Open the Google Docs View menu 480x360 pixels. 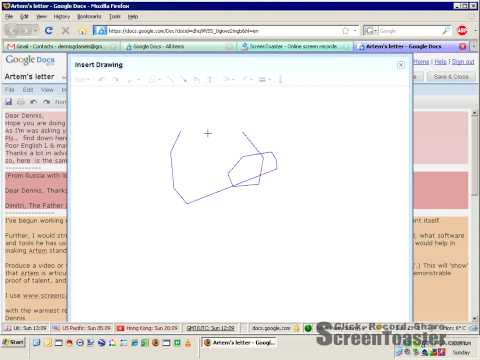(x=47, y=90)
